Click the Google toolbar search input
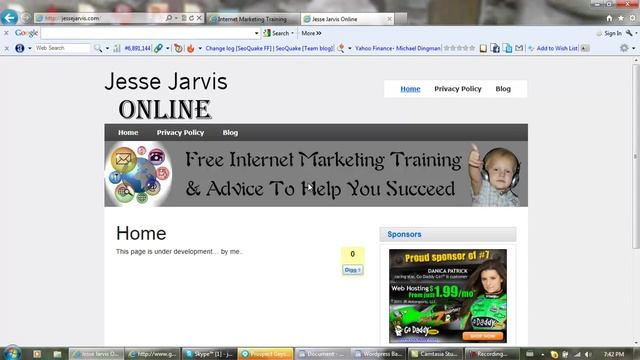The width and height of the screenshot is (640, 360). tap(147, 33)
